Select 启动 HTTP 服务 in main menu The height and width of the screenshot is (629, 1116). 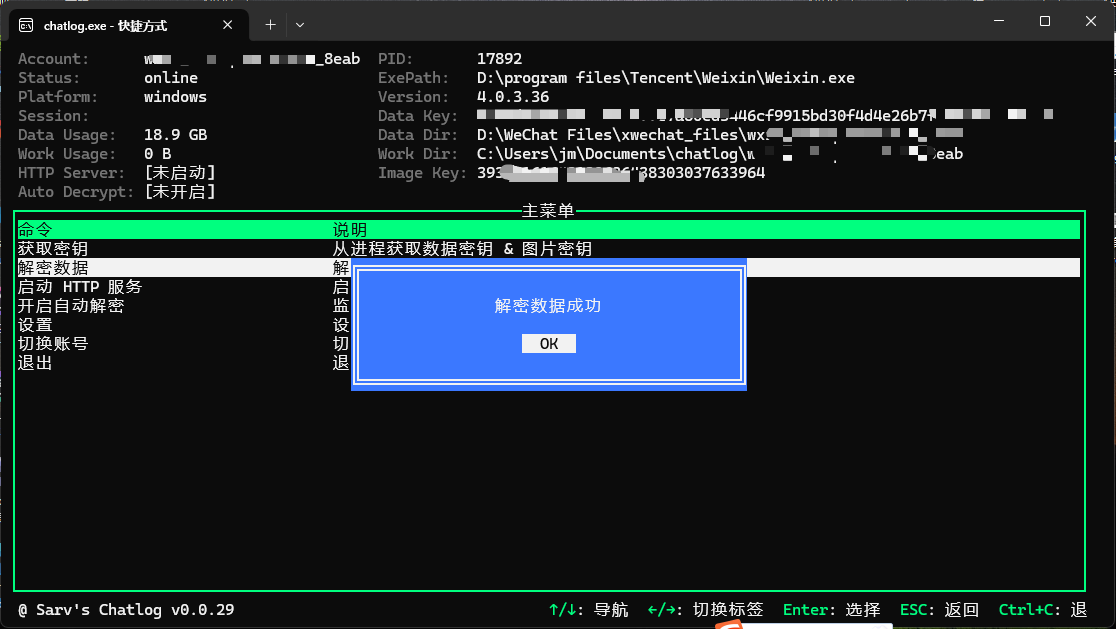tap(80, 287)
